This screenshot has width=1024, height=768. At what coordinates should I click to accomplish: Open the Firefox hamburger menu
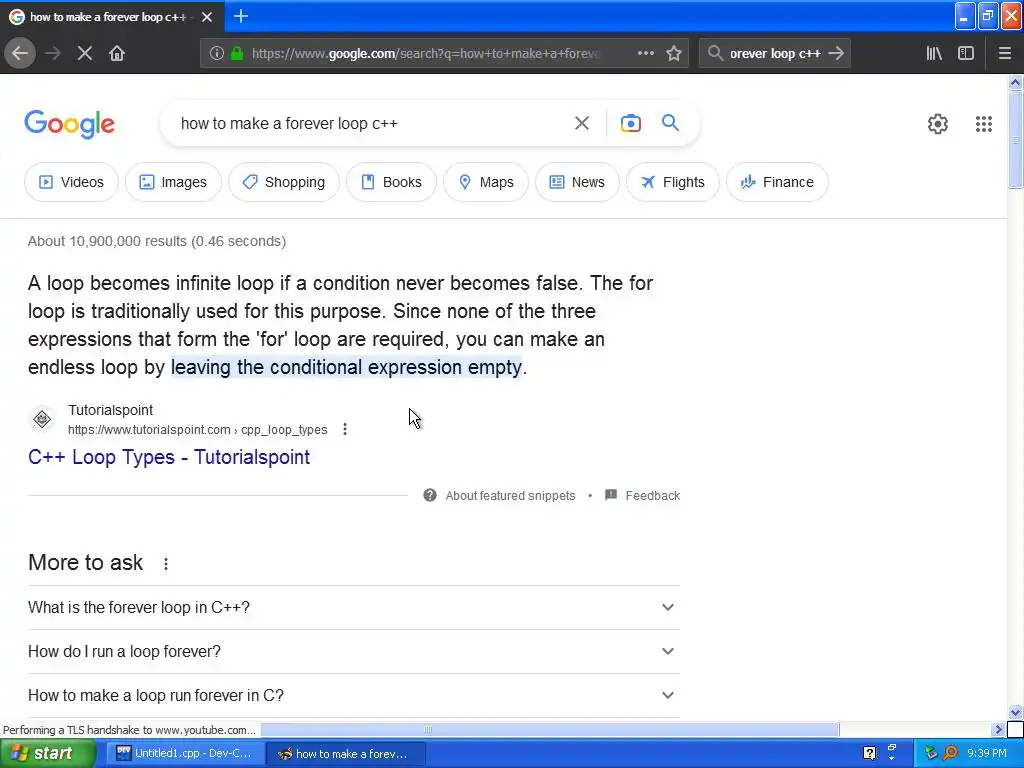[1005, 54]
